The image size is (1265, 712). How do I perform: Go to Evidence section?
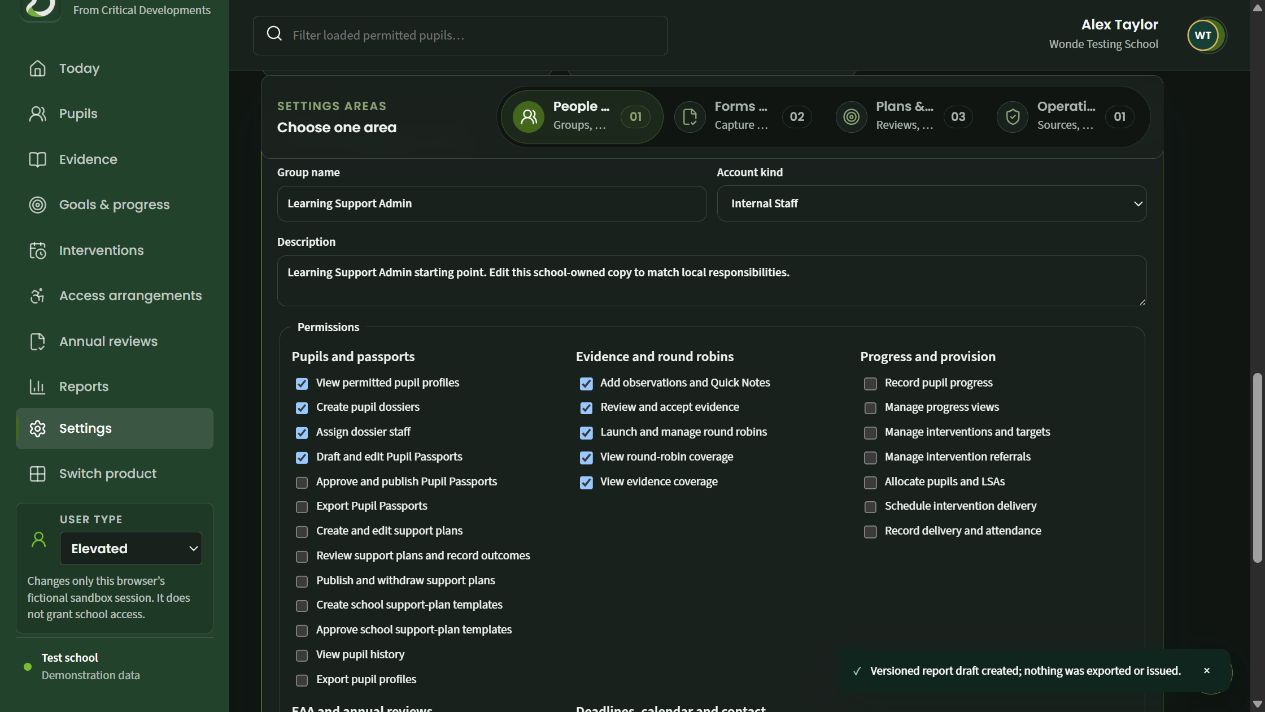coord(114,159)
